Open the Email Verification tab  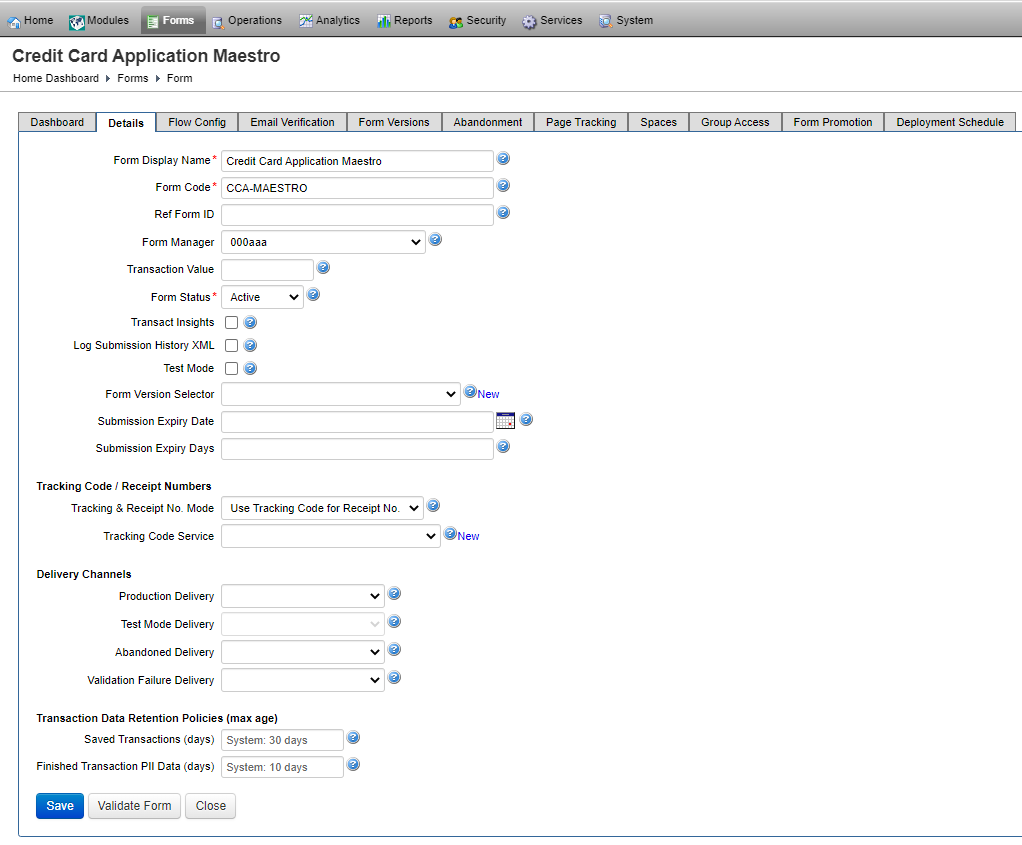point(292,122)
